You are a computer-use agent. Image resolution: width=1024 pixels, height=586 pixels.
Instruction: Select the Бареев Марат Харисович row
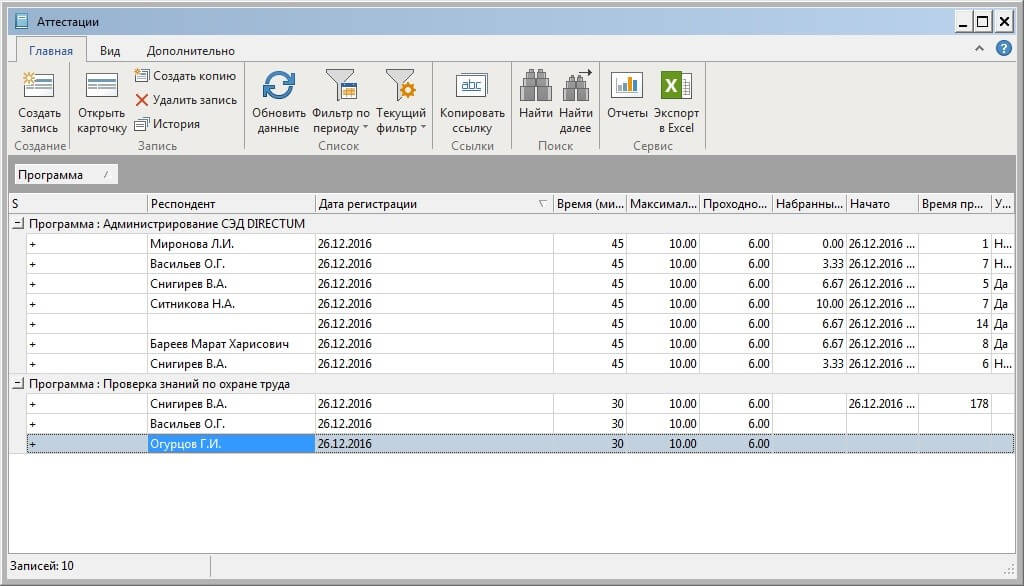click(520, 344)
